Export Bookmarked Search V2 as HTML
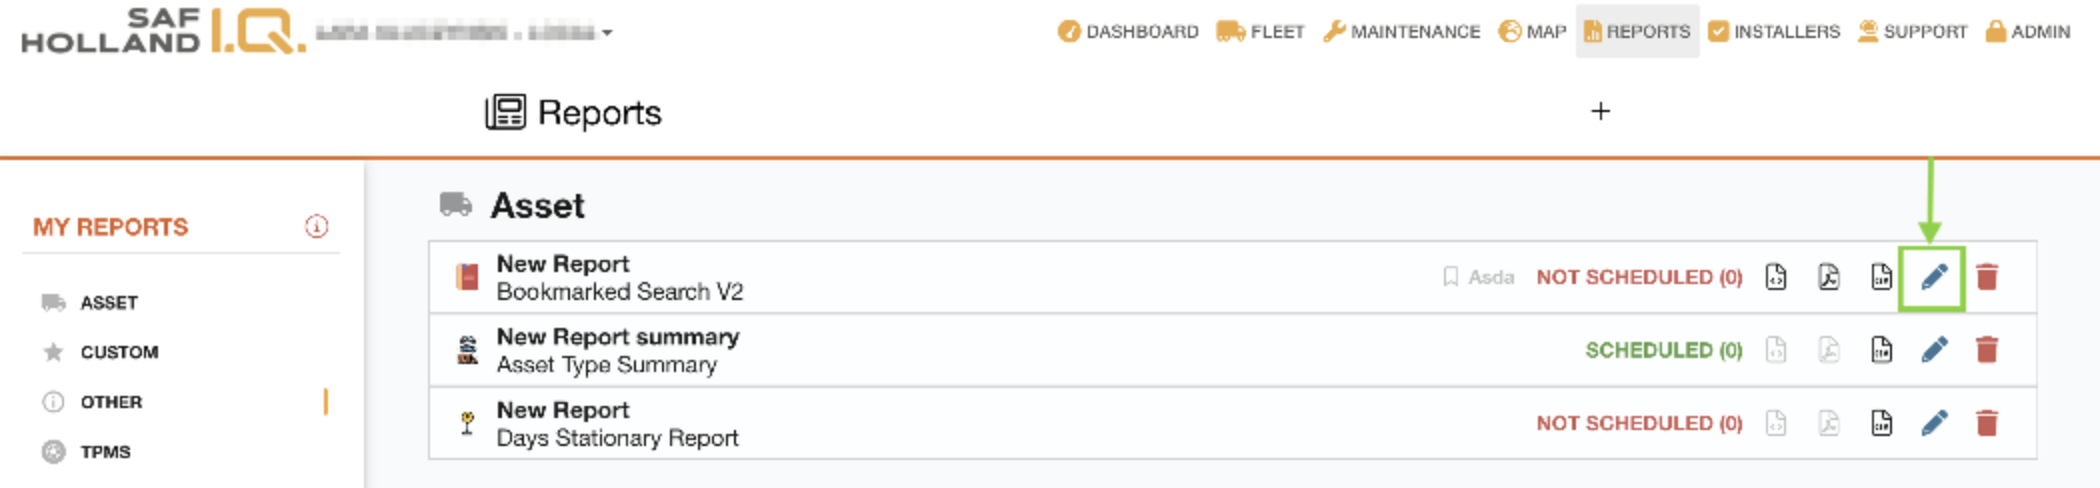 tap(1775, 277)
